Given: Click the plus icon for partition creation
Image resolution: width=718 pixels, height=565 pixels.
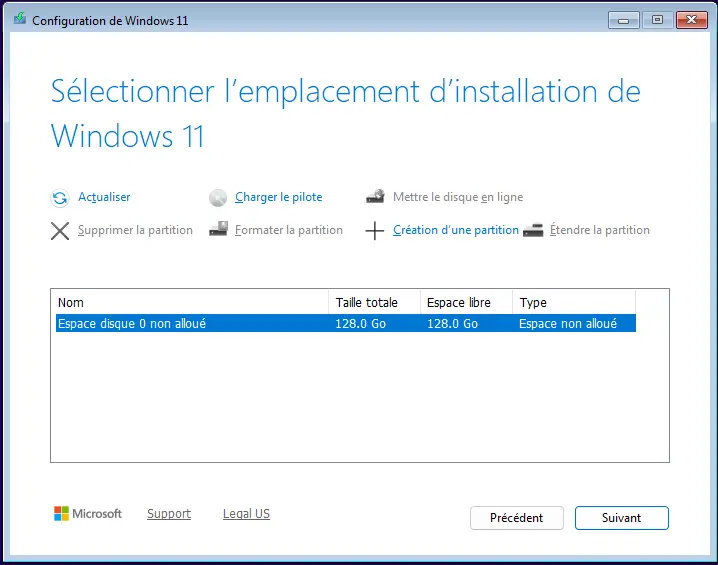Looking at the screenshot, I should click(x=375, y=231).
